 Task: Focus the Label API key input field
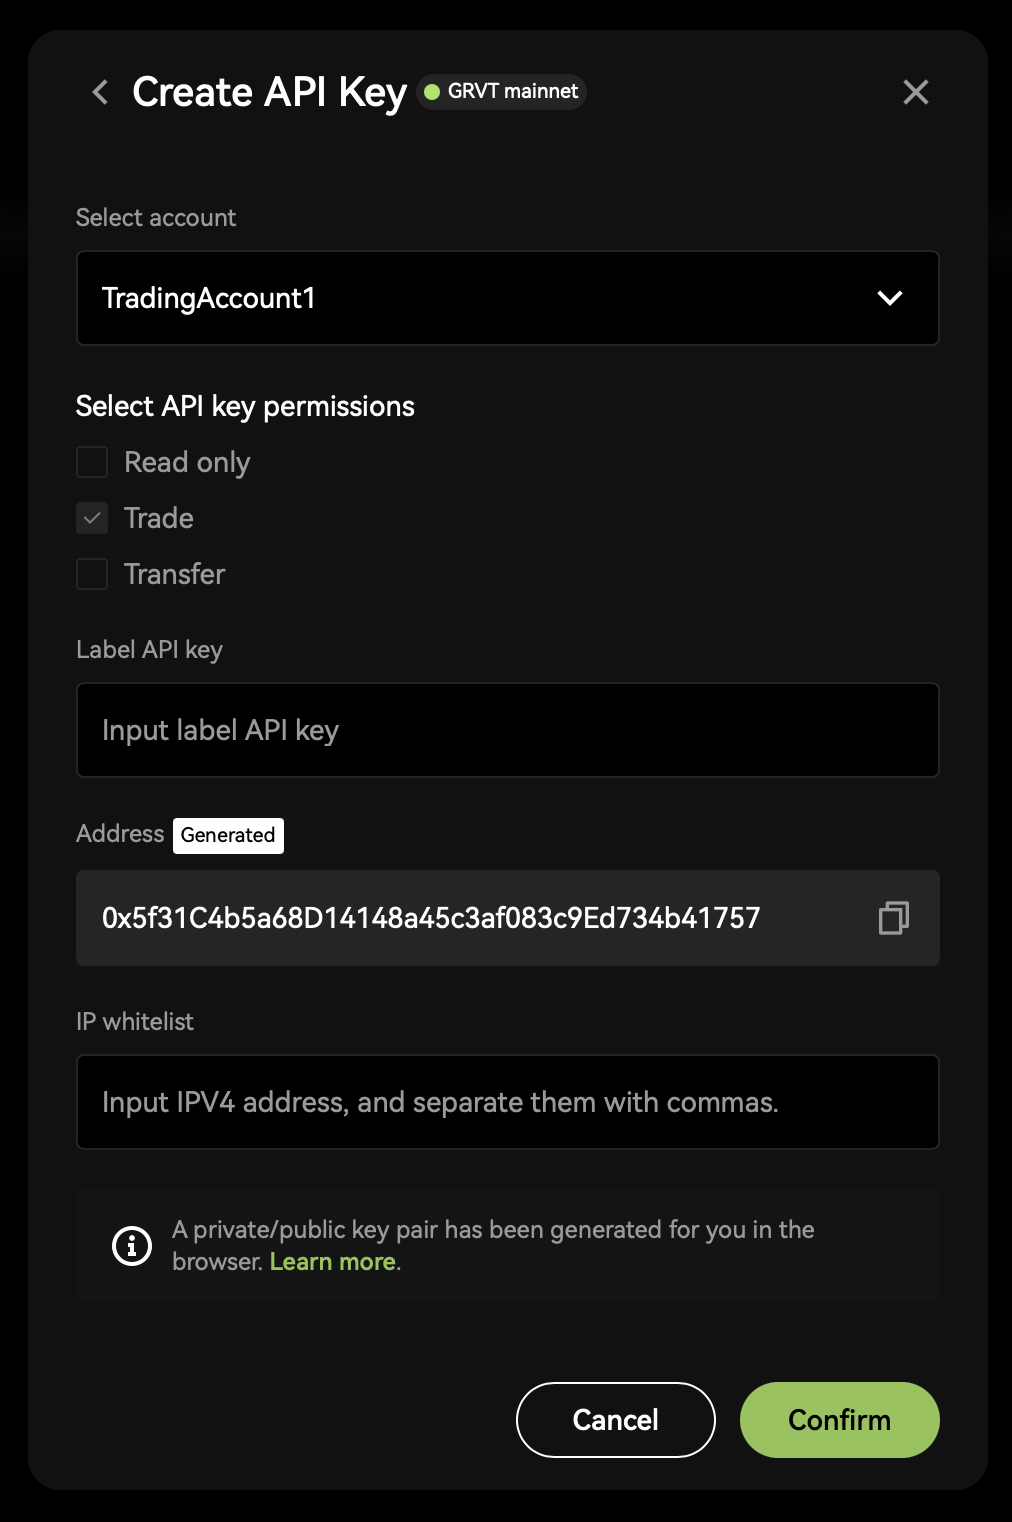pyautogui.click(x=507, y=730)
